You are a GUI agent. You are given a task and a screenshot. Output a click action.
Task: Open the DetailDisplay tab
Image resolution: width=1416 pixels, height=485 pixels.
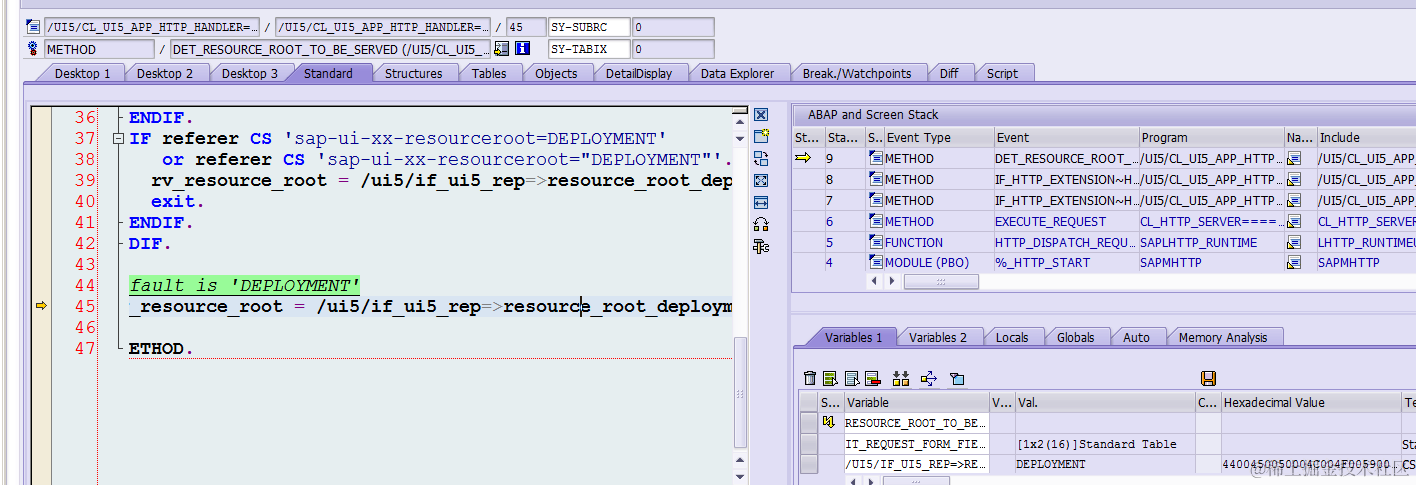coord(639,73)
